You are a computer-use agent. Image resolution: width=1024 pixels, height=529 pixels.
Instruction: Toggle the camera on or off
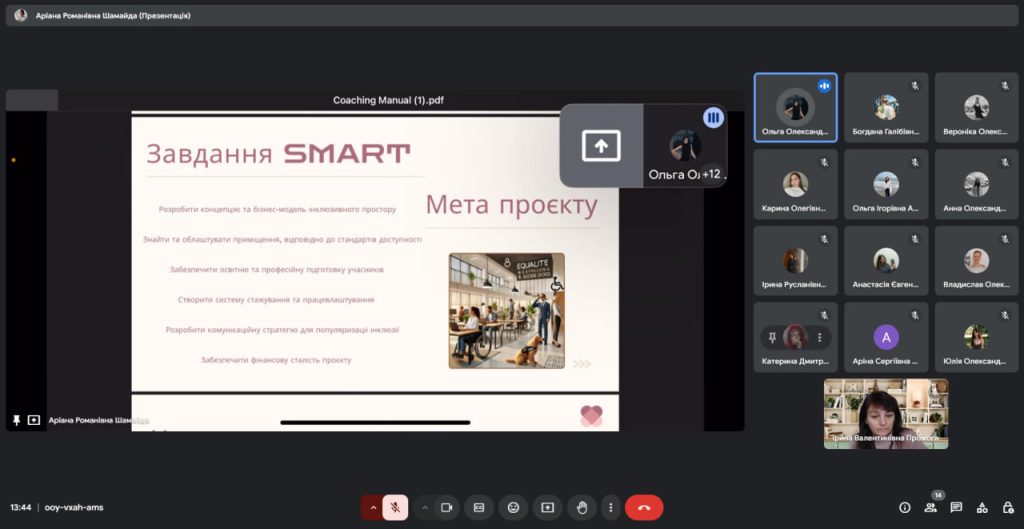[446, 507]
